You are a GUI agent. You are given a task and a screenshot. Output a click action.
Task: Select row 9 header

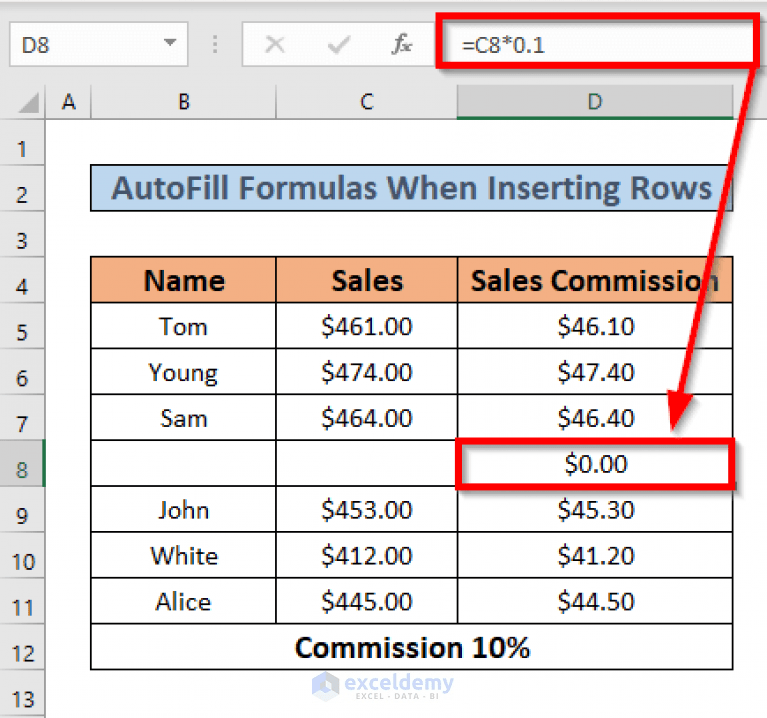(x=22, y=509)
